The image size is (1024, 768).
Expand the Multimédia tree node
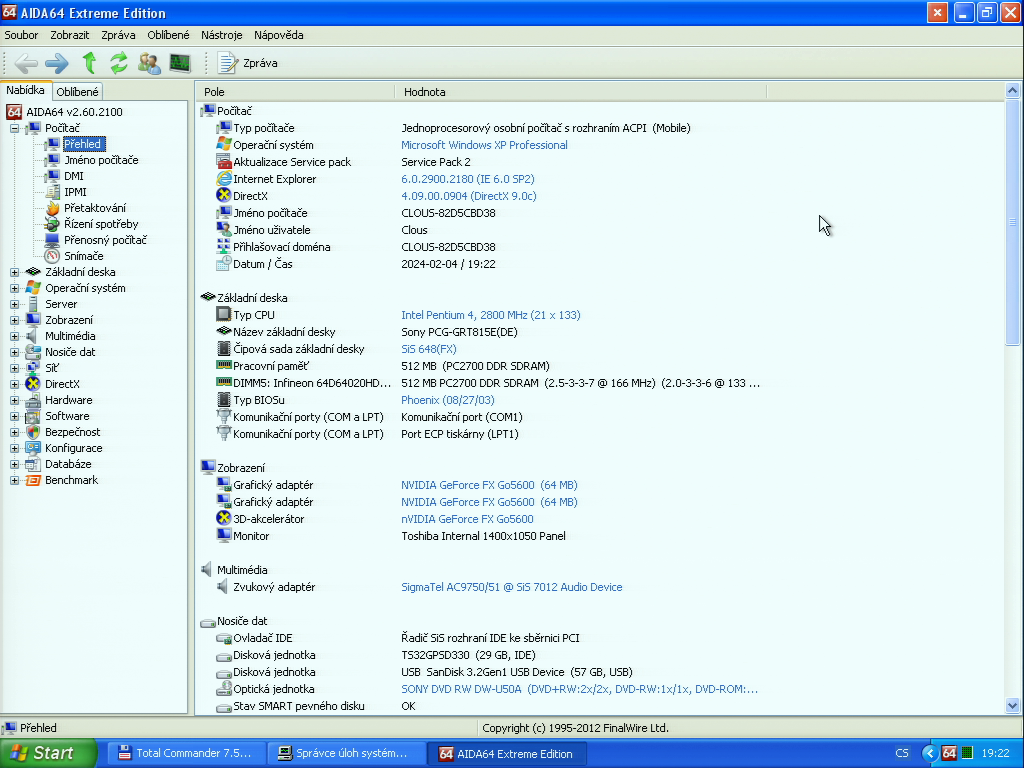[x=14, y=336]
